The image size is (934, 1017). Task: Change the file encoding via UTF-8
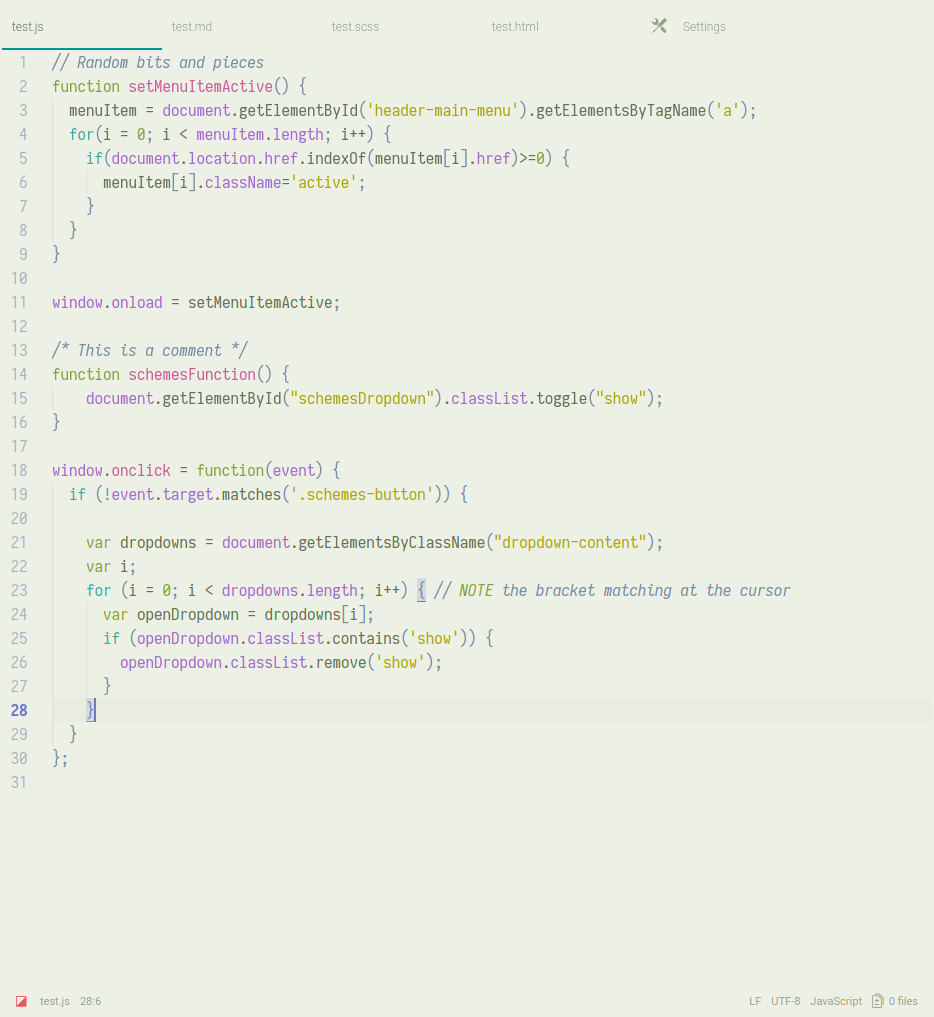[x=785, y=1001]
